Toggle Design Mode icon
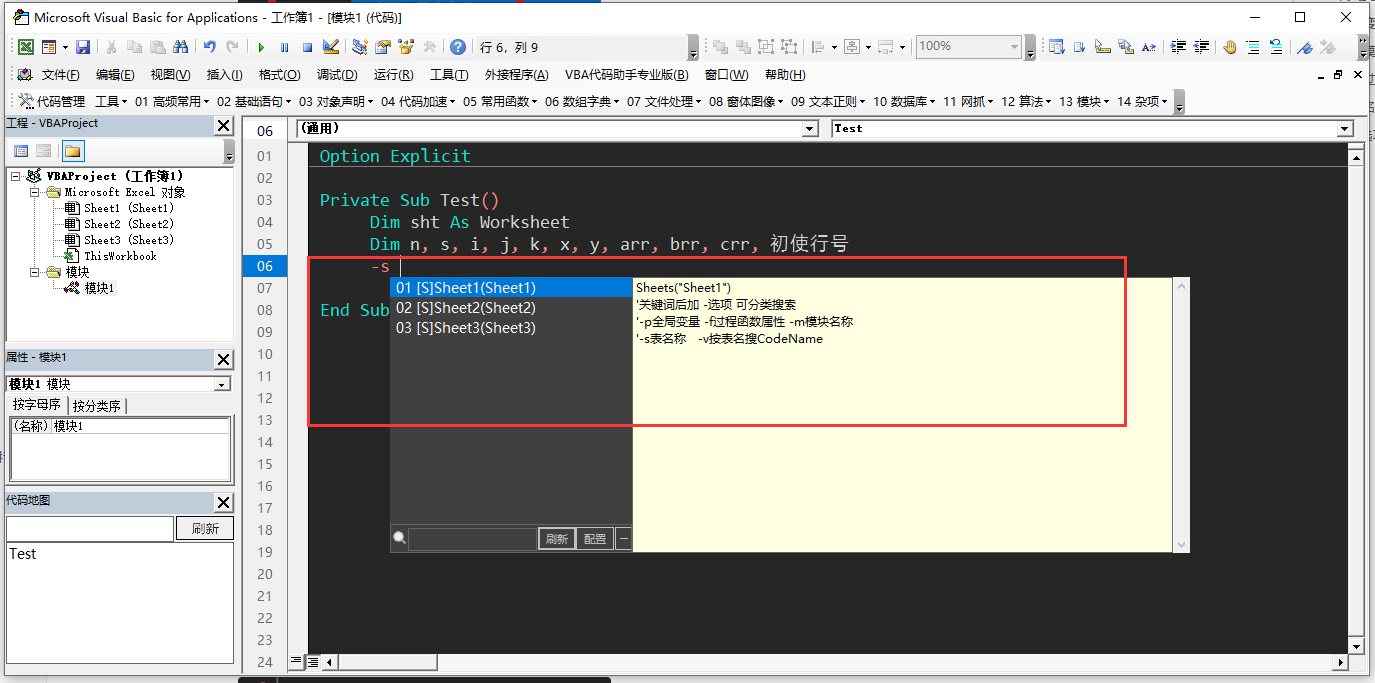 (331, 47)
